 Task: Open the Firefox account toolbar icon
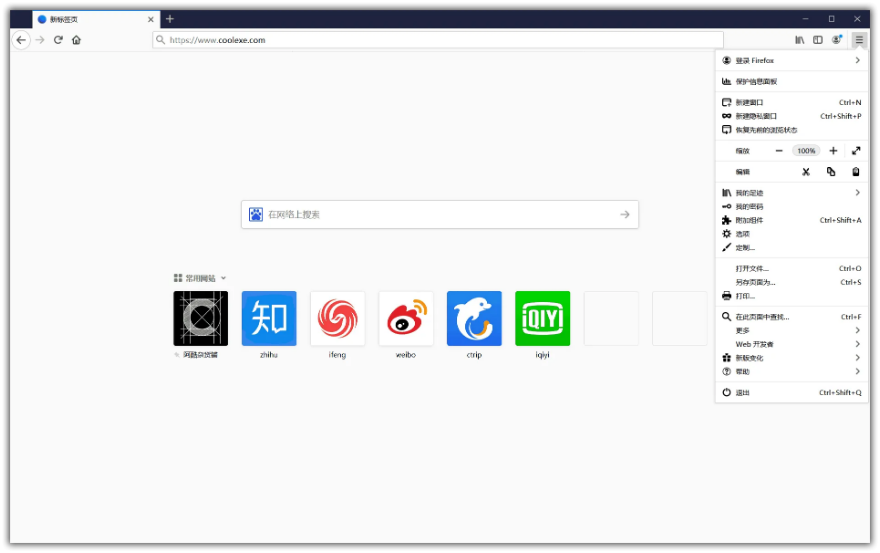837,40
